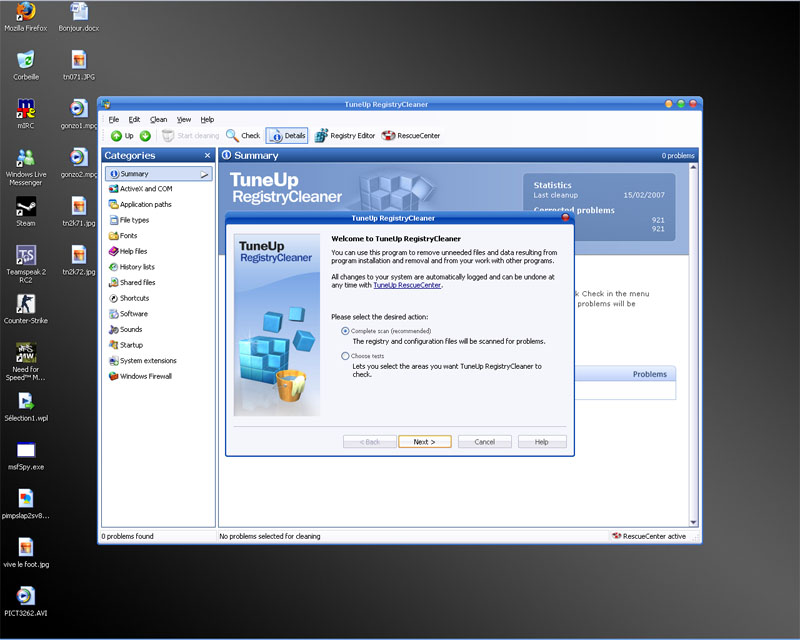Image resolution: width=800 pixels, height=640 pixels.
Task: Open the TuneUp RescueCenter link
Action: coord(407,285)
